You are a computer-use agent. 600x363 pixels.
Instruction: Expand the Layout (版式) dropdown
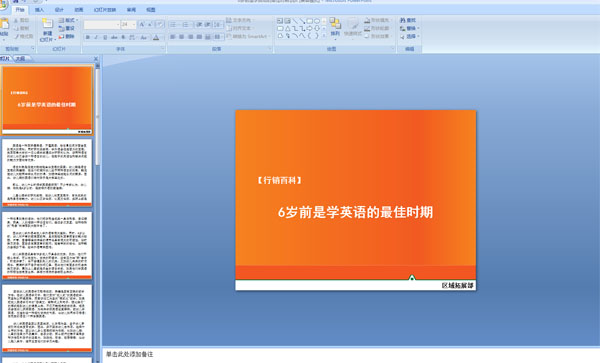tap(68, 20)
